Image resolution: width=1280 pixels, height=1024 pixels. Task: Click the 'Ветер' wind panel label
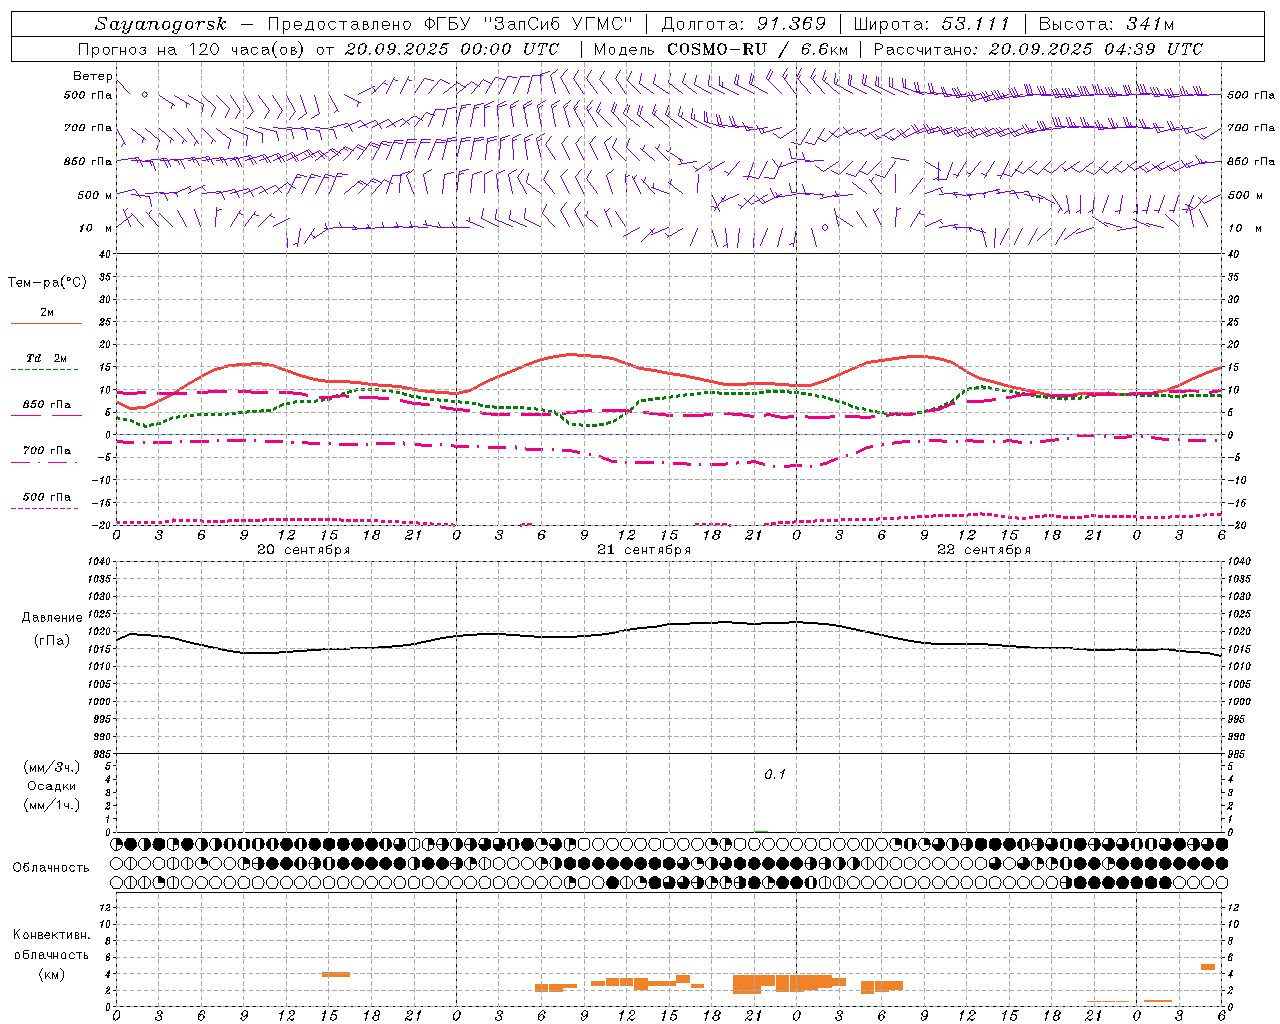(92, 76)
